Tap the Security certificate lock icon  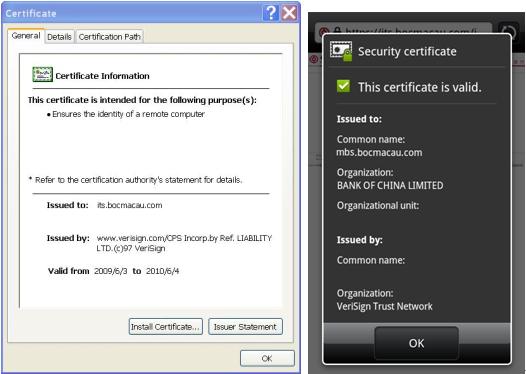341,51
